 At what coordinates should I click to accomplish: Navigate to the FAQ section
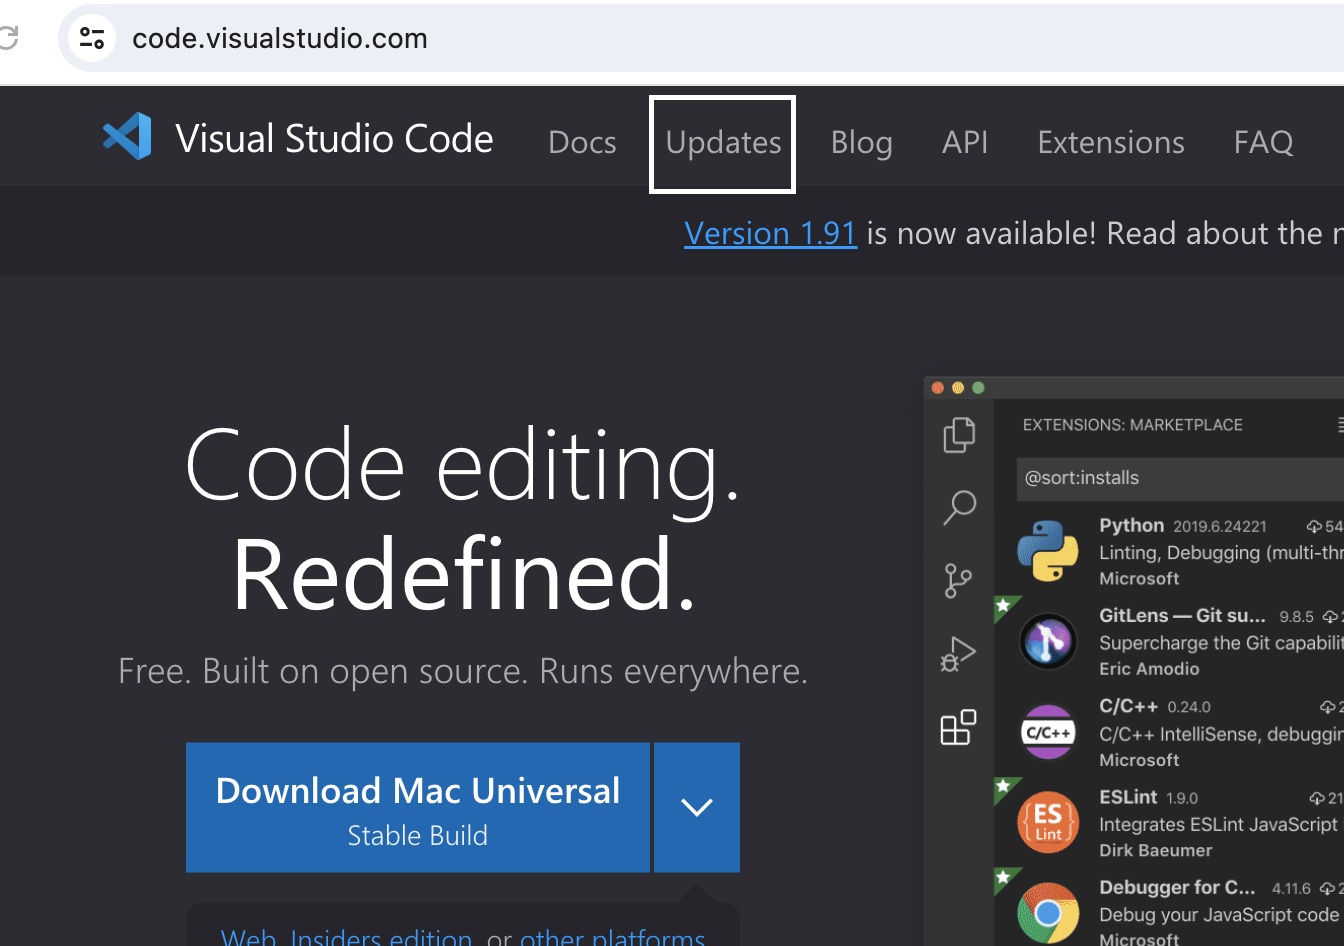[1263, 142]
